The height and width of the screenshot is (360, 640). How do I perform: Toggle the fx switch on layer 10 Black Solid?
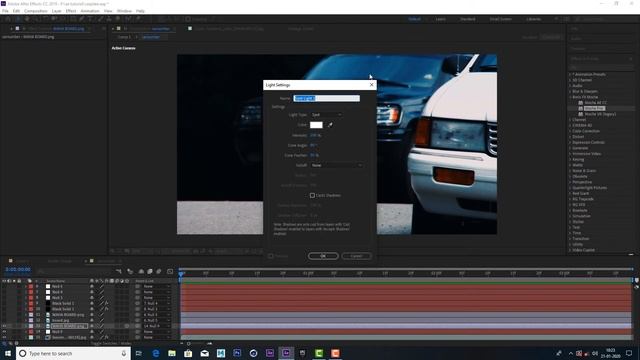pyautogui.click(x=107, y=309)
